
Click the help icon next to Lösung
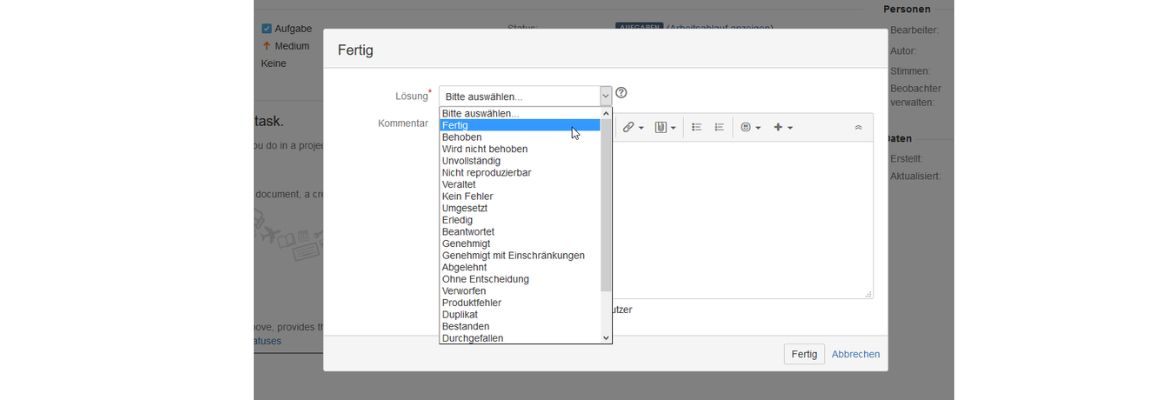tap(621, 93)
